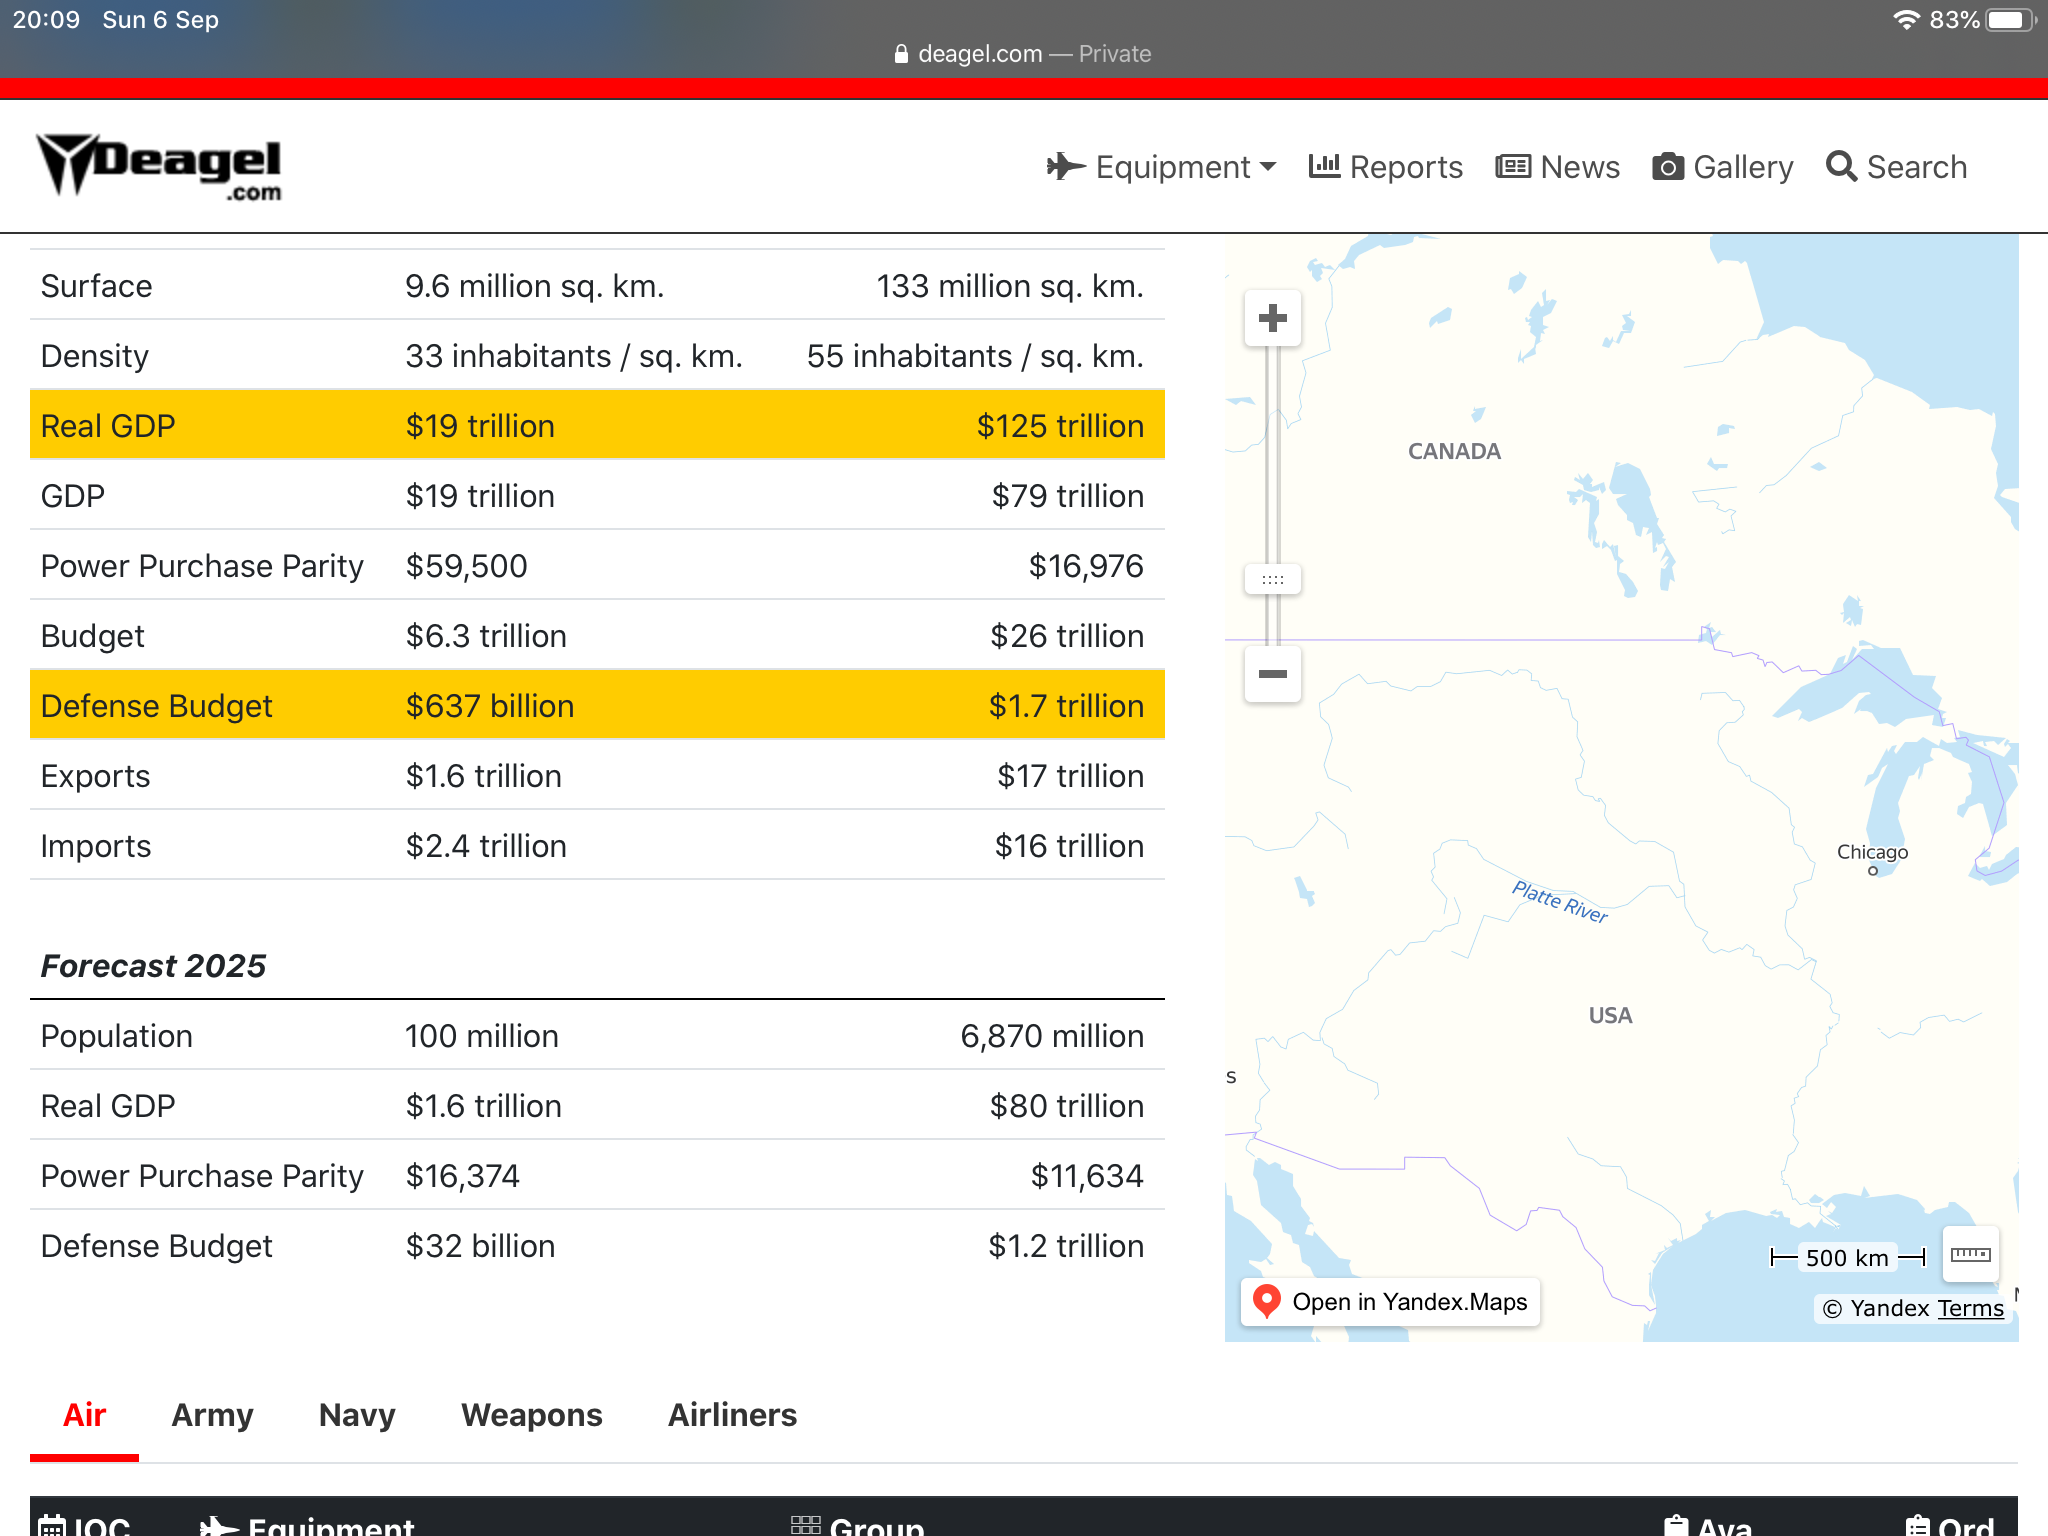Switch to the Army tab
2048x1536 pixels.
(212, 1415)
